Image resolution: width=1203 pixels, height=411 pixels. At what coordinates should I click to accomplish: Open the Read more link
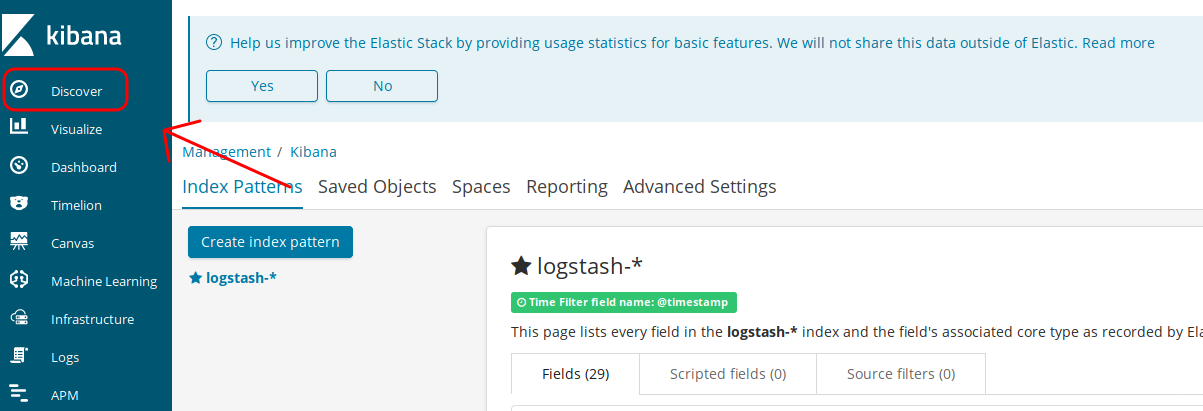point(1118,43)
